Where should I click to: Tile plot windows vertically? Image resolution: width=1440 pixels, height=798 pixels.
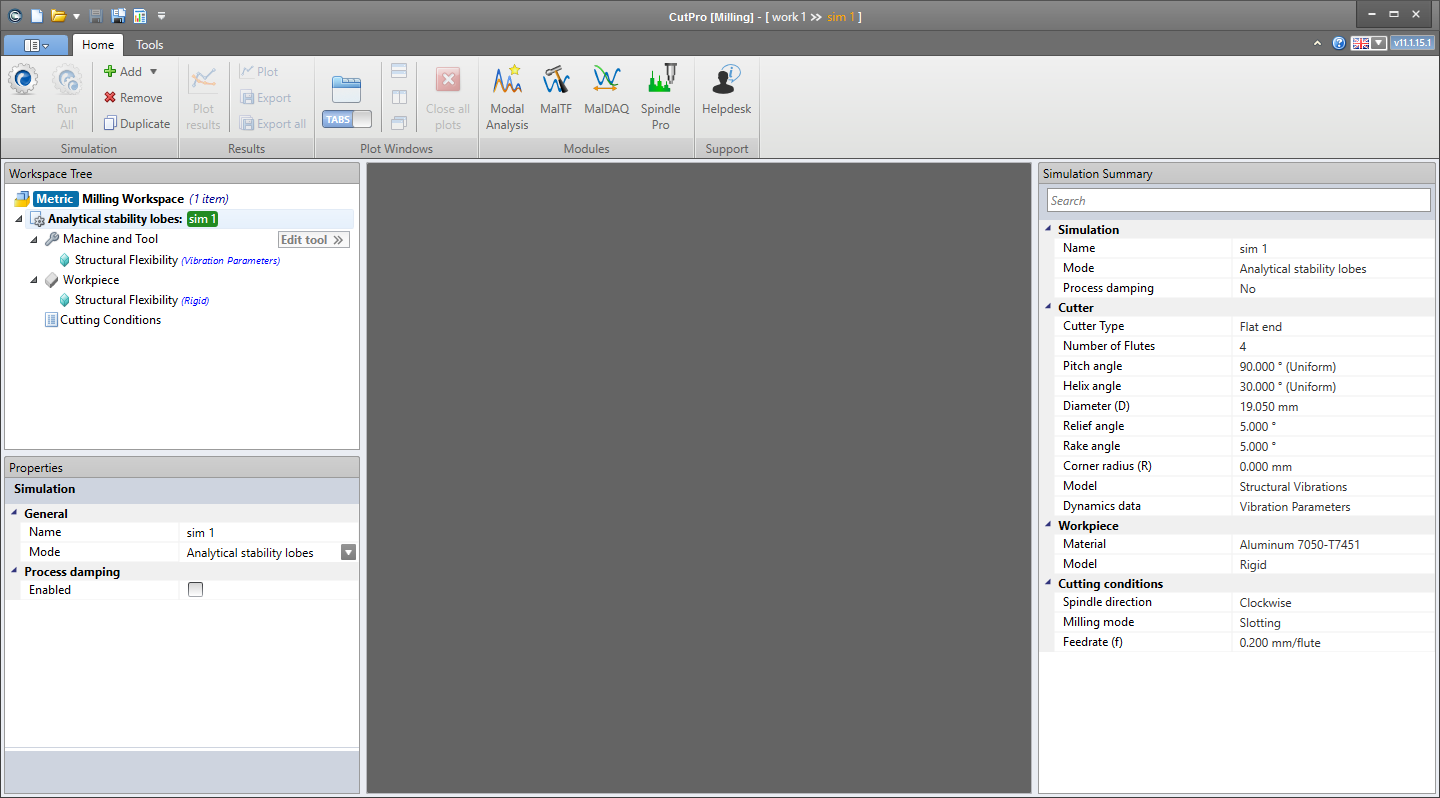[x=399, y=98]
